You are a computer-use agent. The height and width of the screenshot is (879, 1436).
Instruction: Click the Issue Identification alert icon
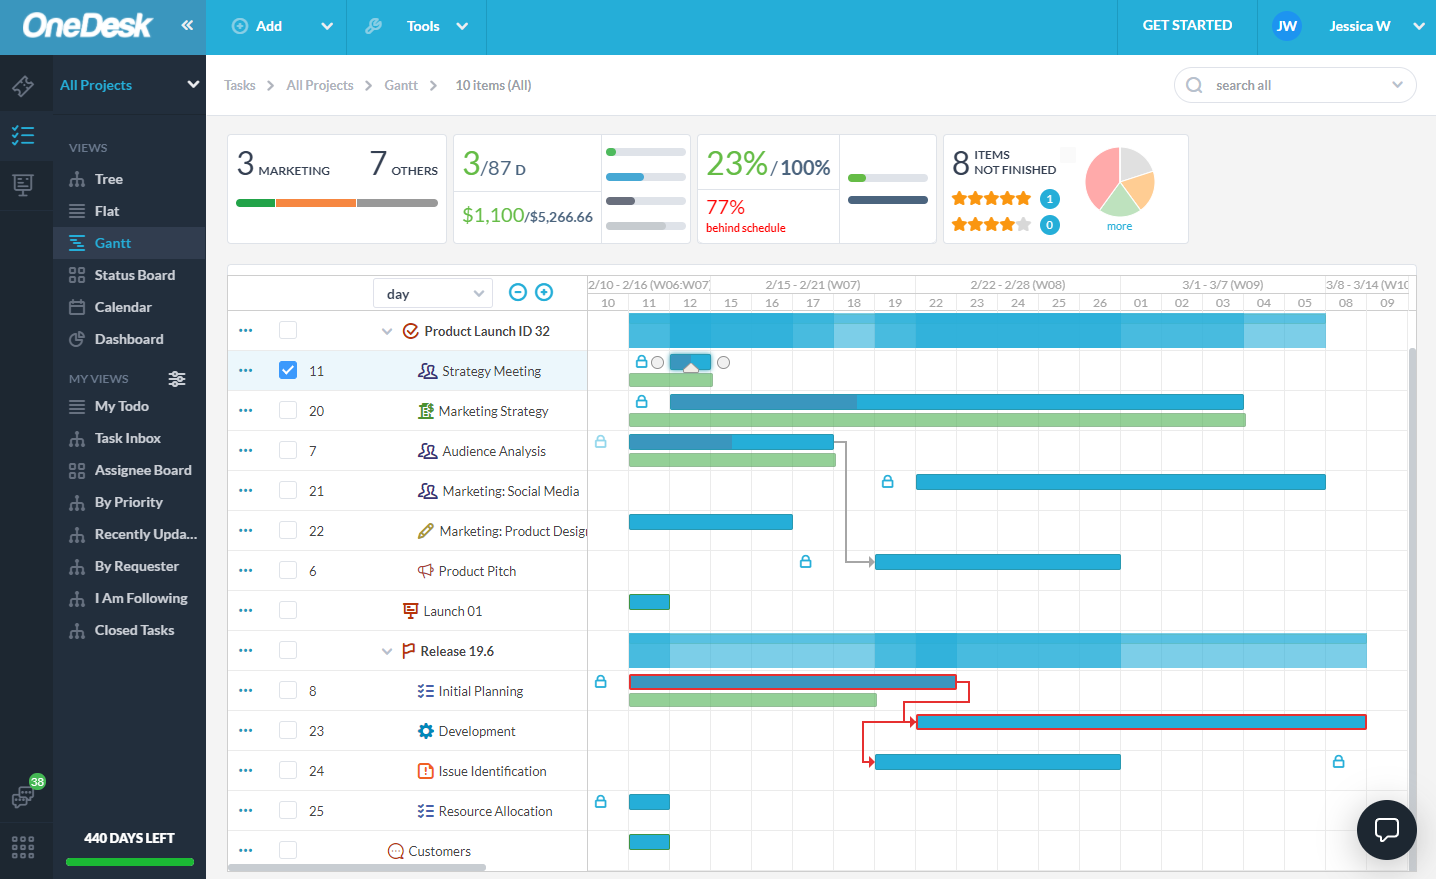tap(426, 771)
